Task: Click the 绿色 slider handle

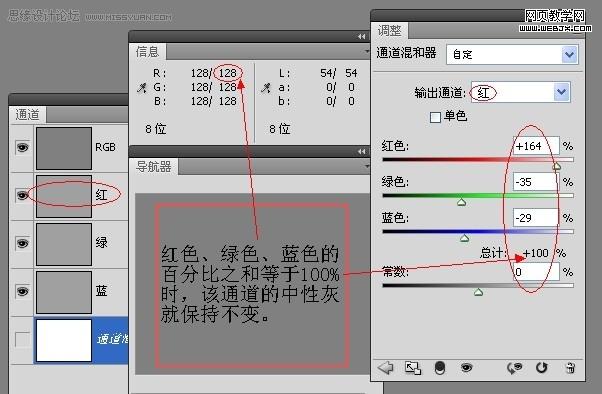Action: coord(461,202)
